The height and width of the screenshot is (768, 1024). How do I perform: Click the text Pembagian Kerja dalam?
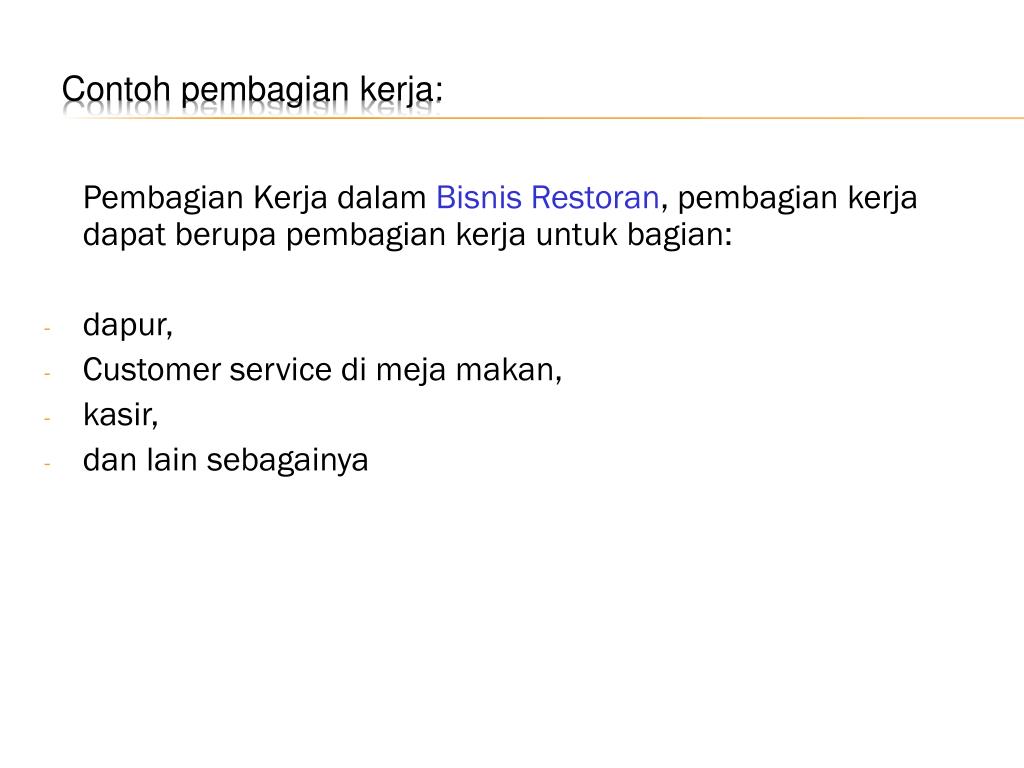click(x=255, y=199)
